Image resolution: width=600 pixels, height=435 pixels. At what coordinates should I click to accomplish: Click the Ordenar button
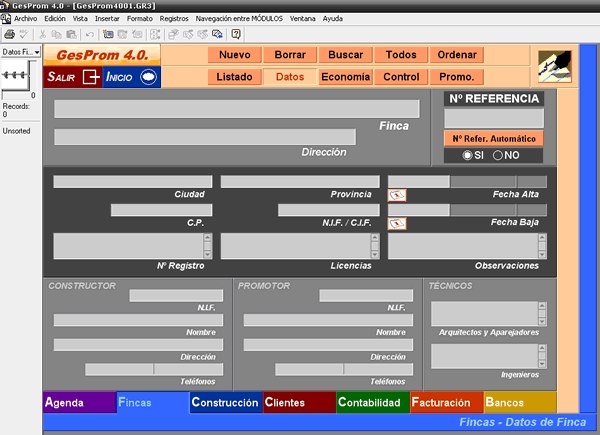coord(457,55)
